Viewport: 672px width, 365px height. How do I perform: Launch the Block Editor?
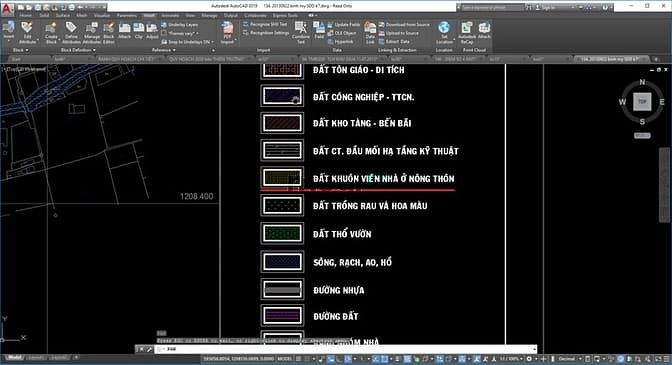pyautogui.click(x=109, y=33)
